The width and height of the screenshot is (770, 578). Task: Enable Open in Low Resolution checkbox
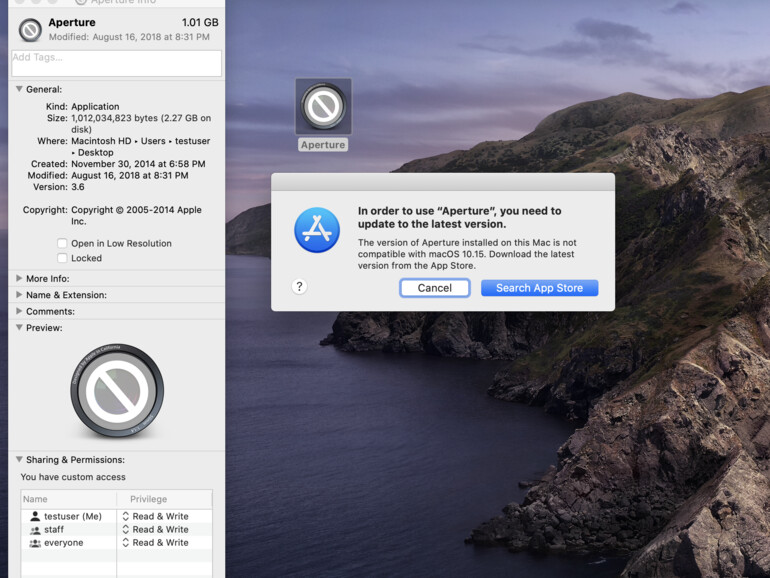coord(62,244)
